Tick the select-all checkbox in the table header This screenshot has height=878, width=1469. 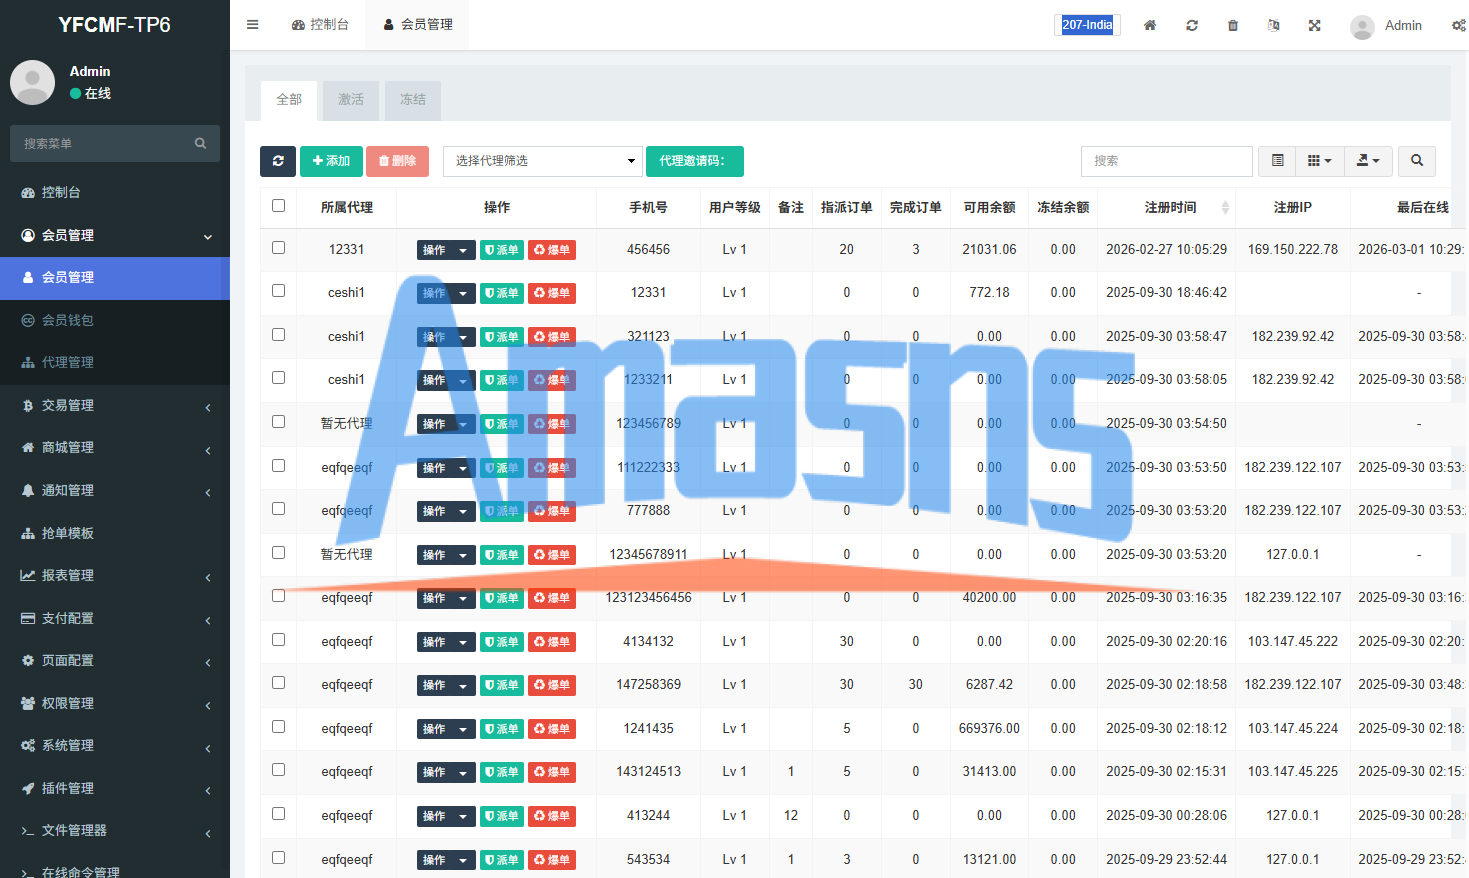279,206
